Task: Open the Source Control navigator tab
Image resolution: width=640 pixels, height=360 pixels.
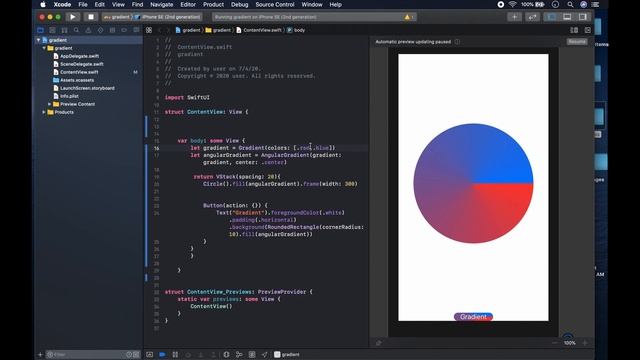Action: [52, 30]
